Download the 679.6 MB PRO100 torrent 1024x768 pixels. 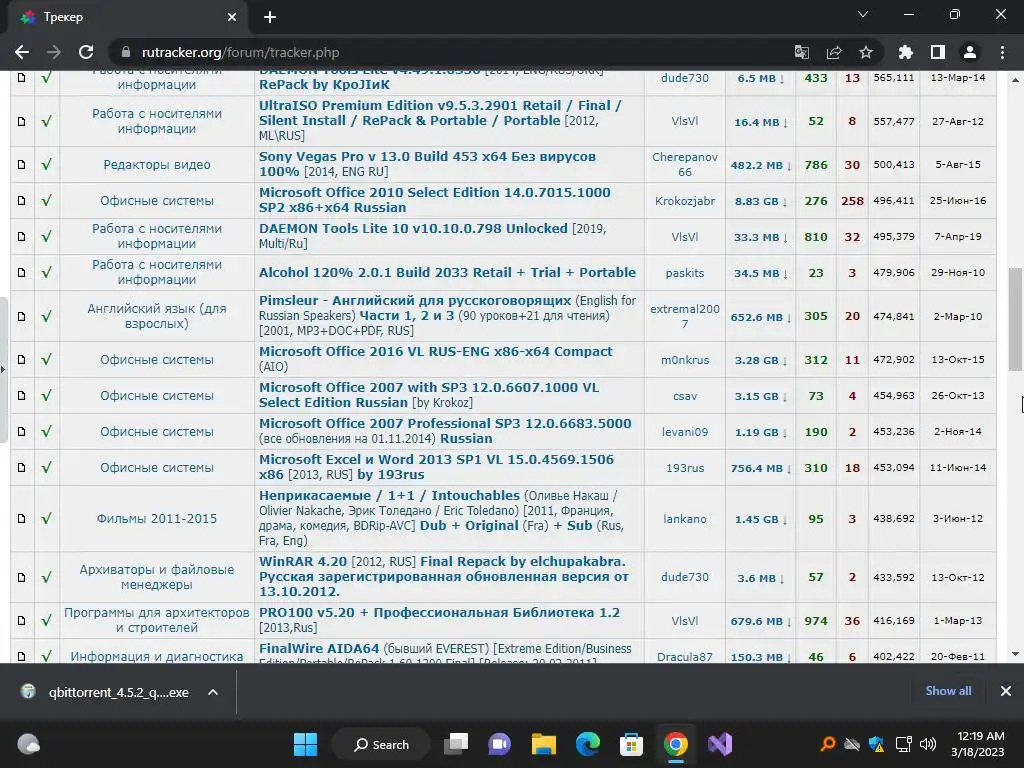(761, 621)
